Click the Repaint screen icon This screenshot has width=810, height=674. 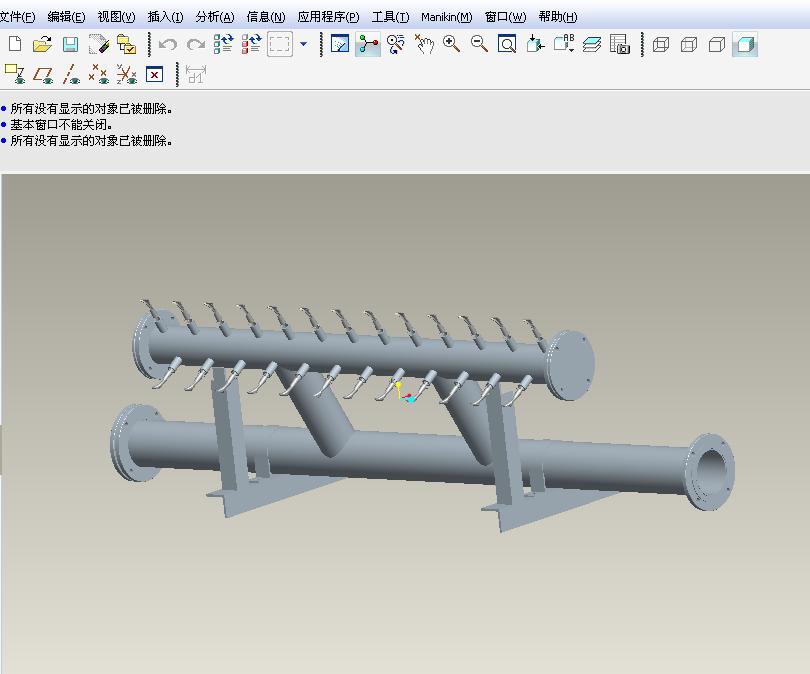(x=340, y=44)
